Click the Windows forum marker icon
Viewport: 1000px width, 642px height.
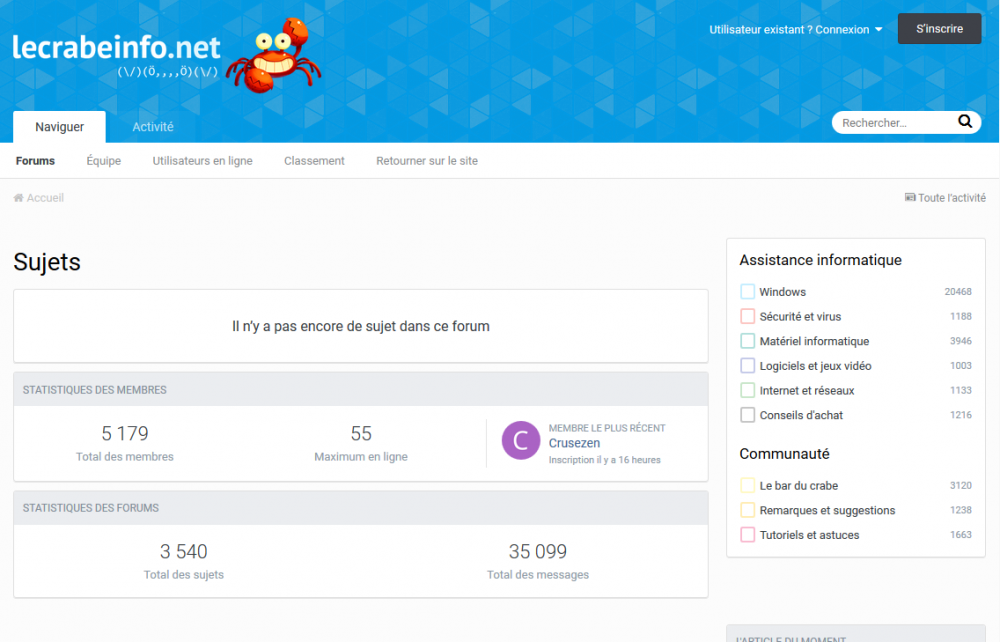pos(746,291)
